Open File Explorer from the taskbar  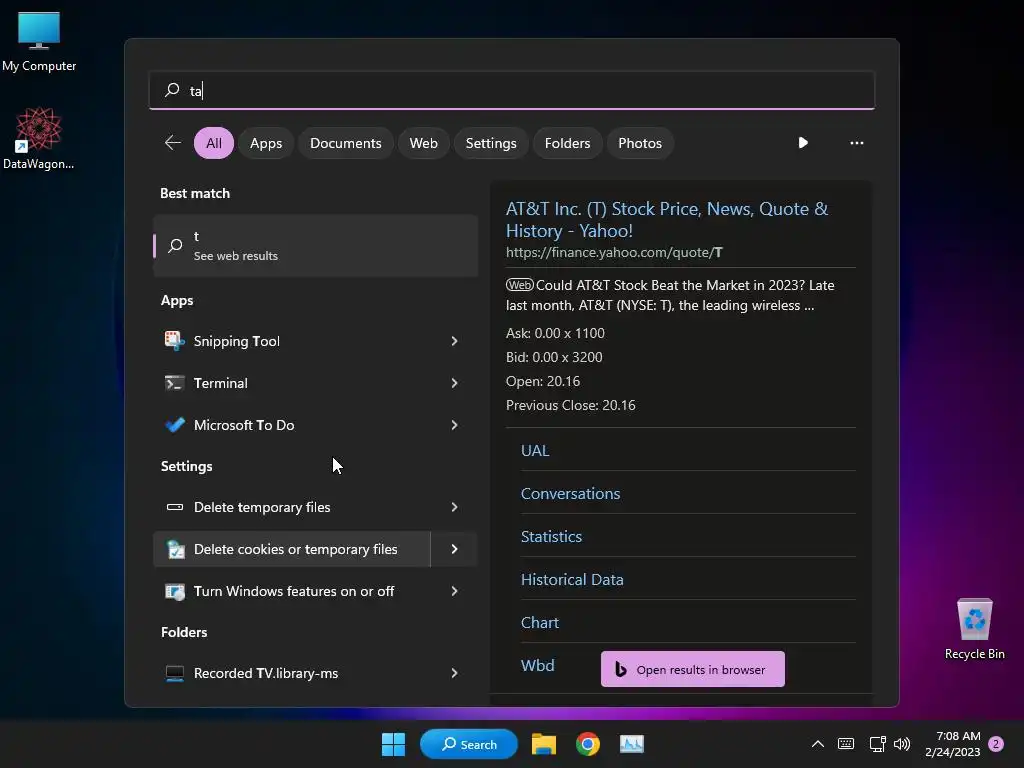coord(543,744)
